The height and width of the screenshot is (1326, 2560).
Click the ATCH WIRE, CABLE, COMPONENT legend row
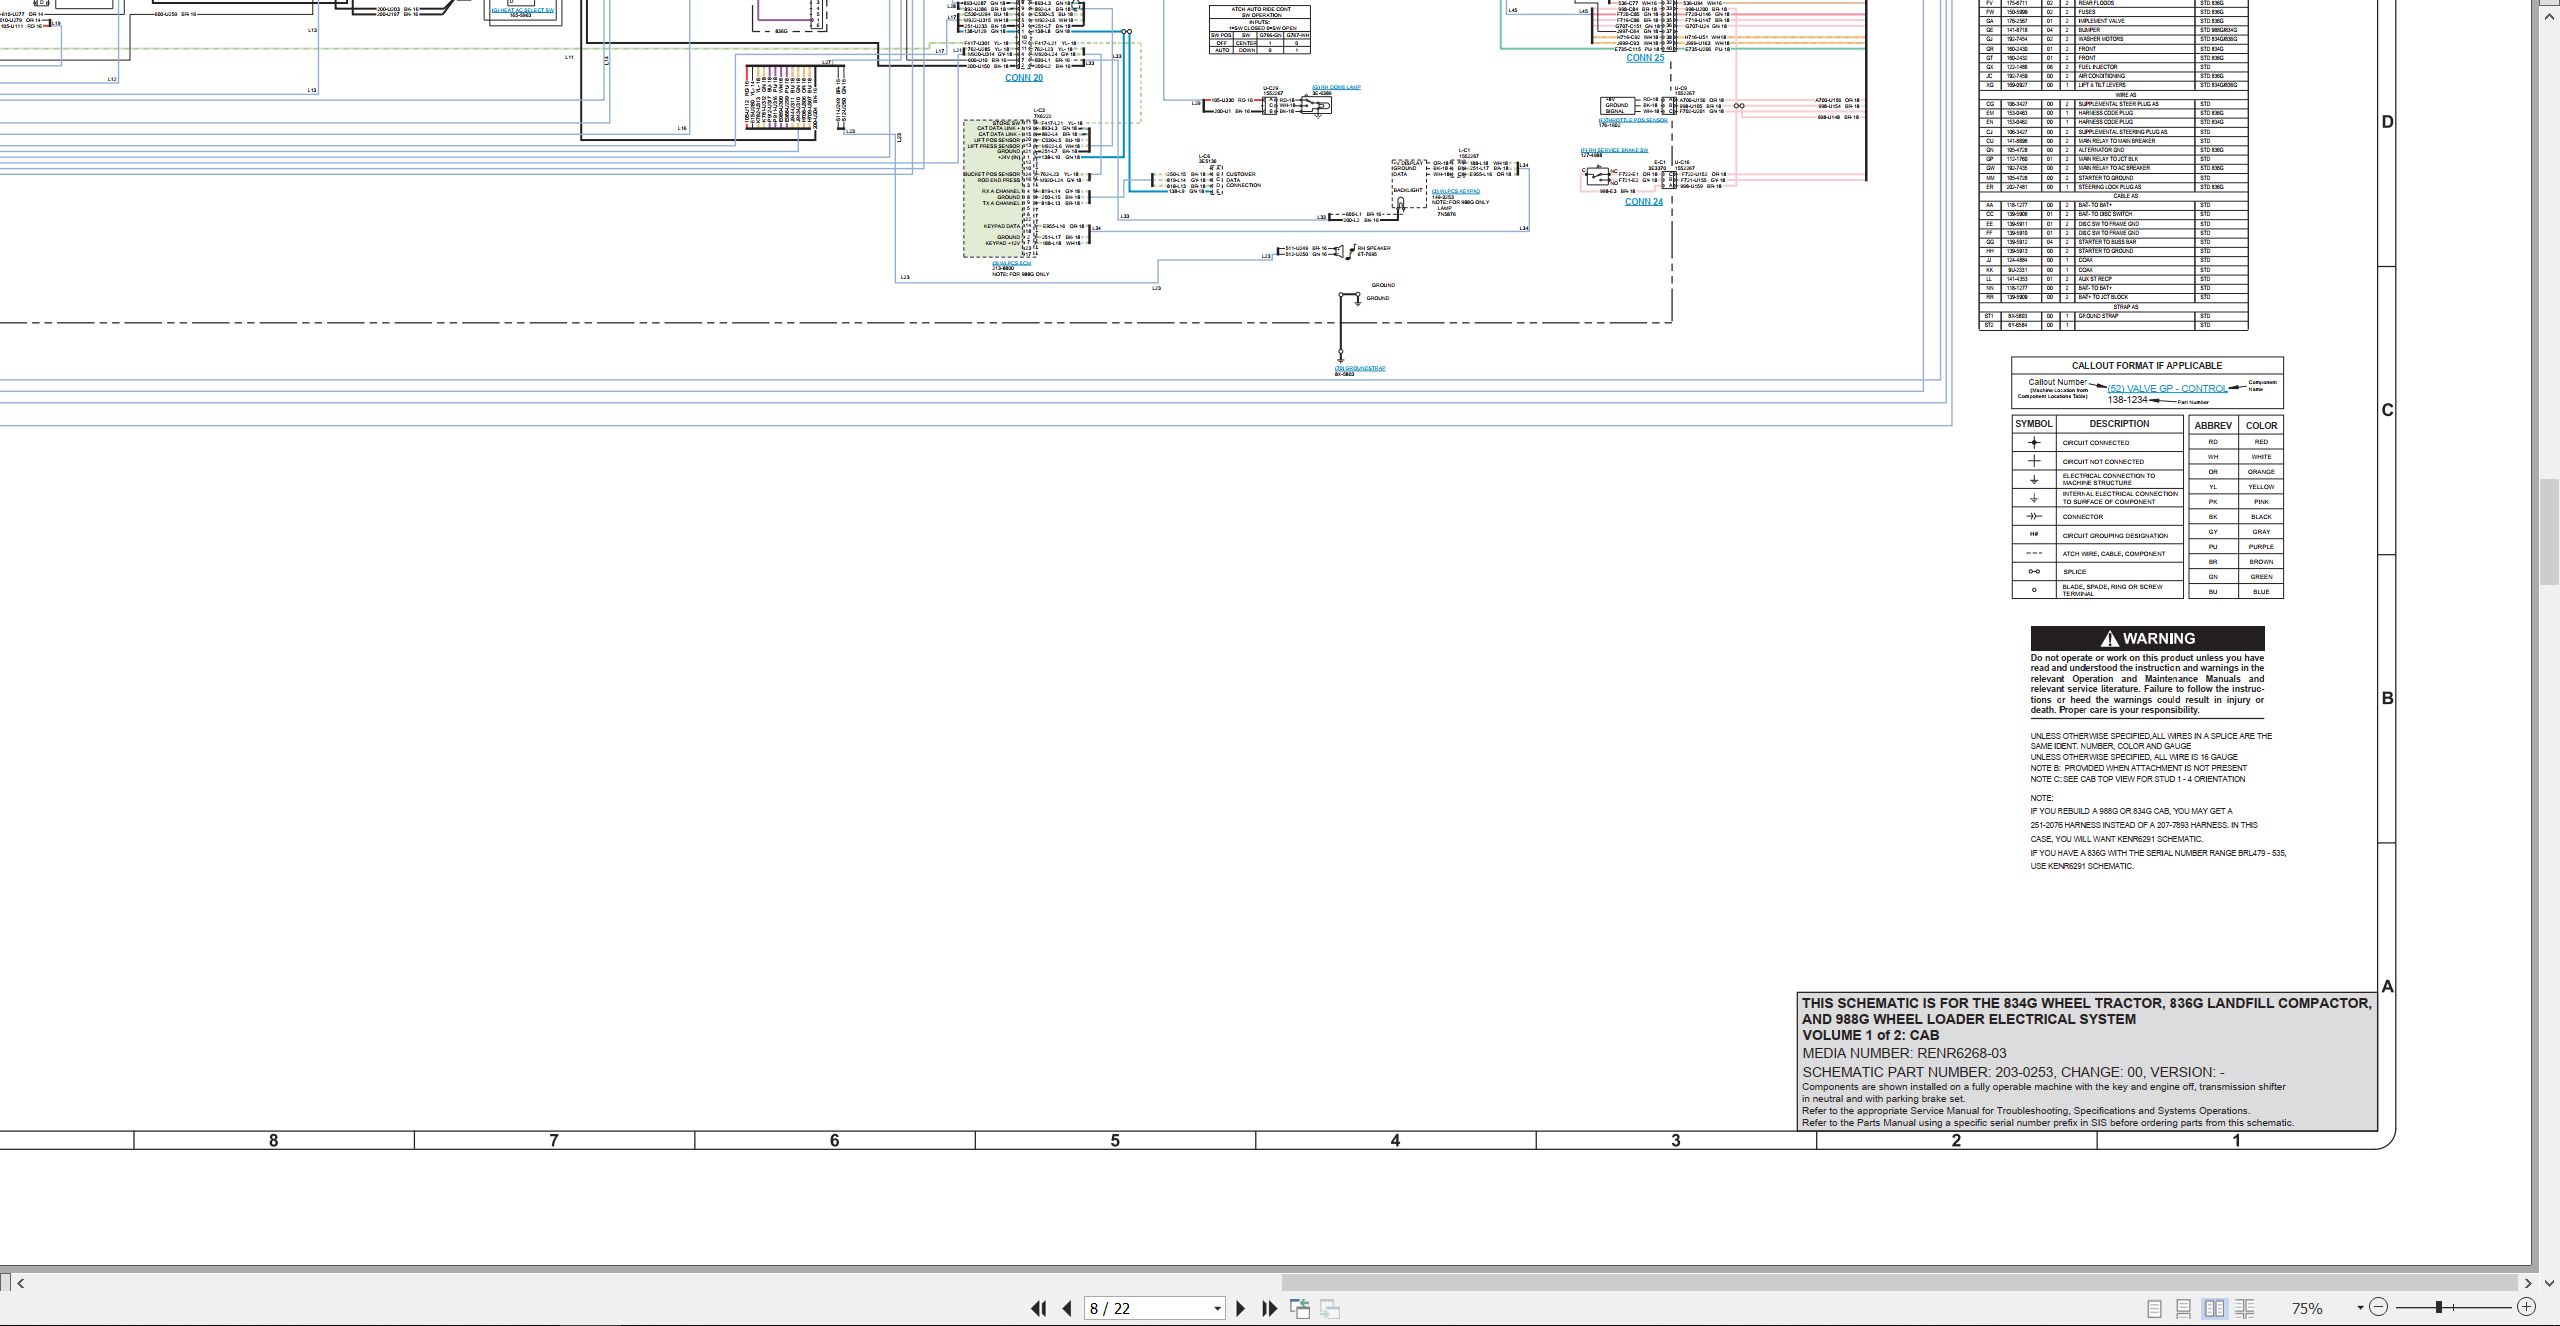tap(2097, 554)
